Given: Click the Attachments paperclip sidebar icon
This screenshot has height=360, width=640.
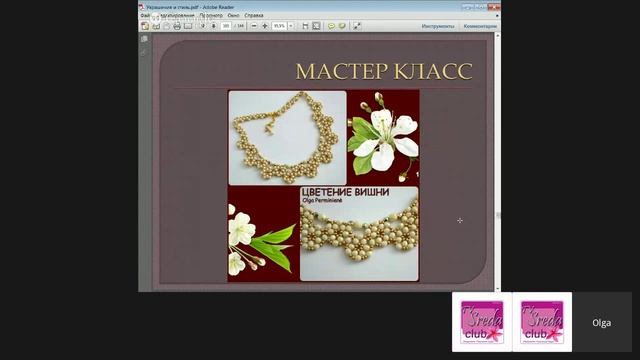Looking at the screenshot, I should tap(144, 52).
